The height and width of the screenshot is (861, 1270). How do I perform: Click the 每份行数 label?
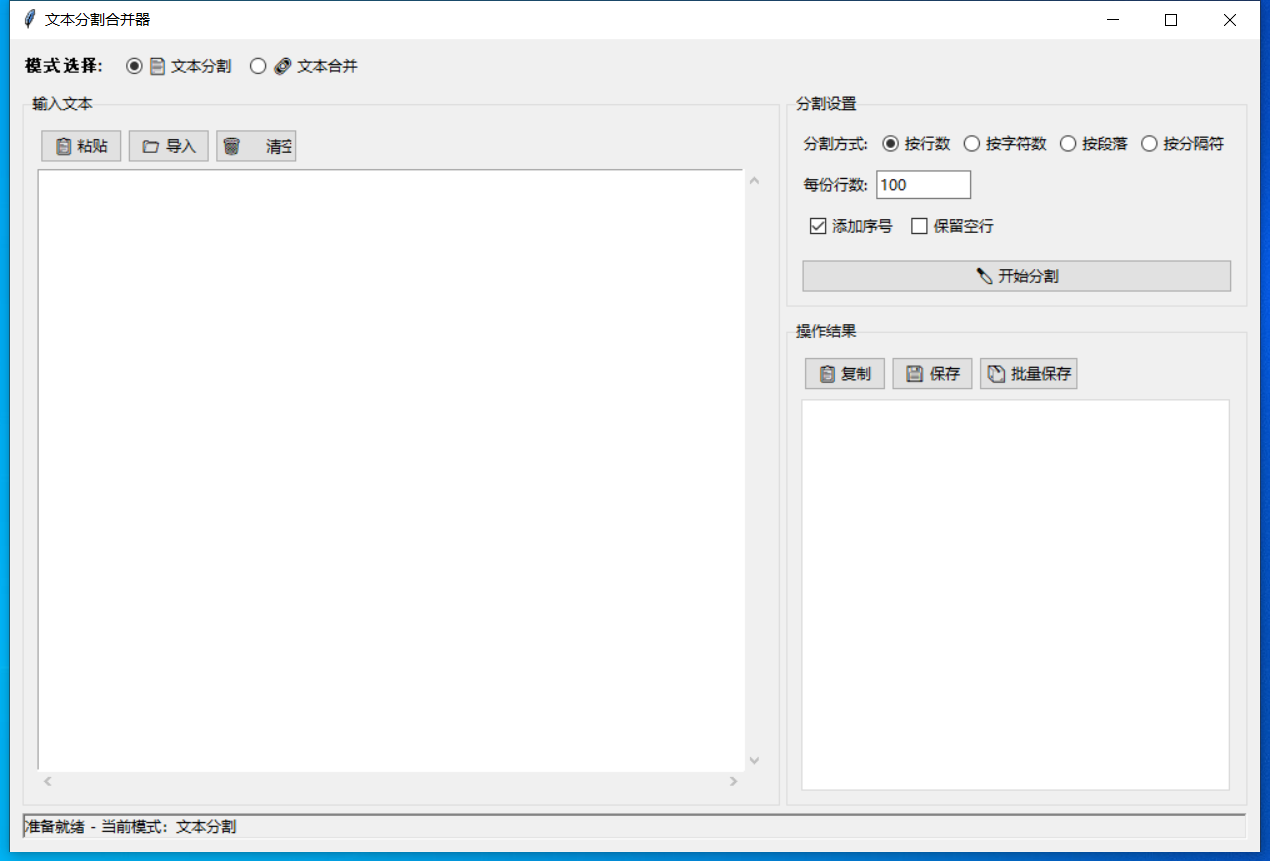pyautogui.click(x=836, y=185)
